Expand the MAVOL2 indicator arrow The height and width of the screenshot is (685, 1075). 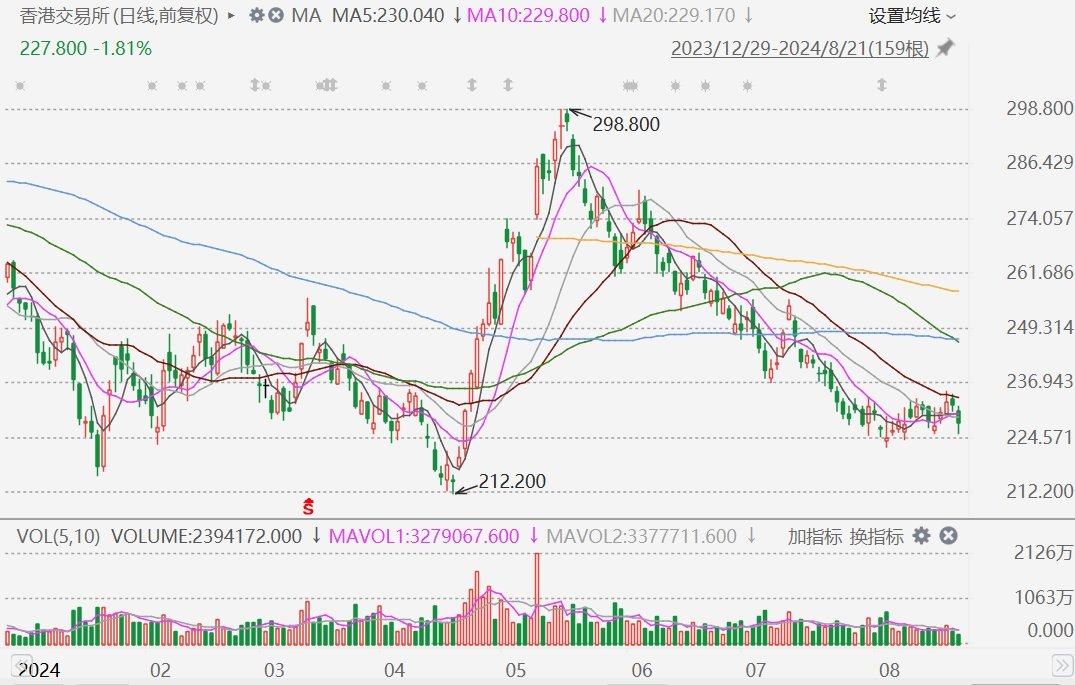752,536
